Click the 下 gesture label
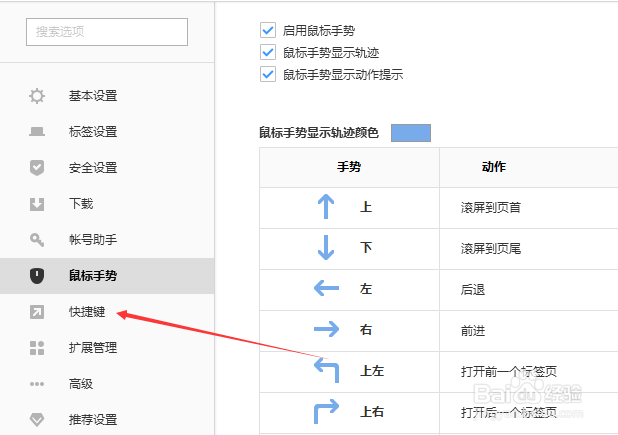Image resolution: width=618 pixels, height=435 pixels. 366,248
